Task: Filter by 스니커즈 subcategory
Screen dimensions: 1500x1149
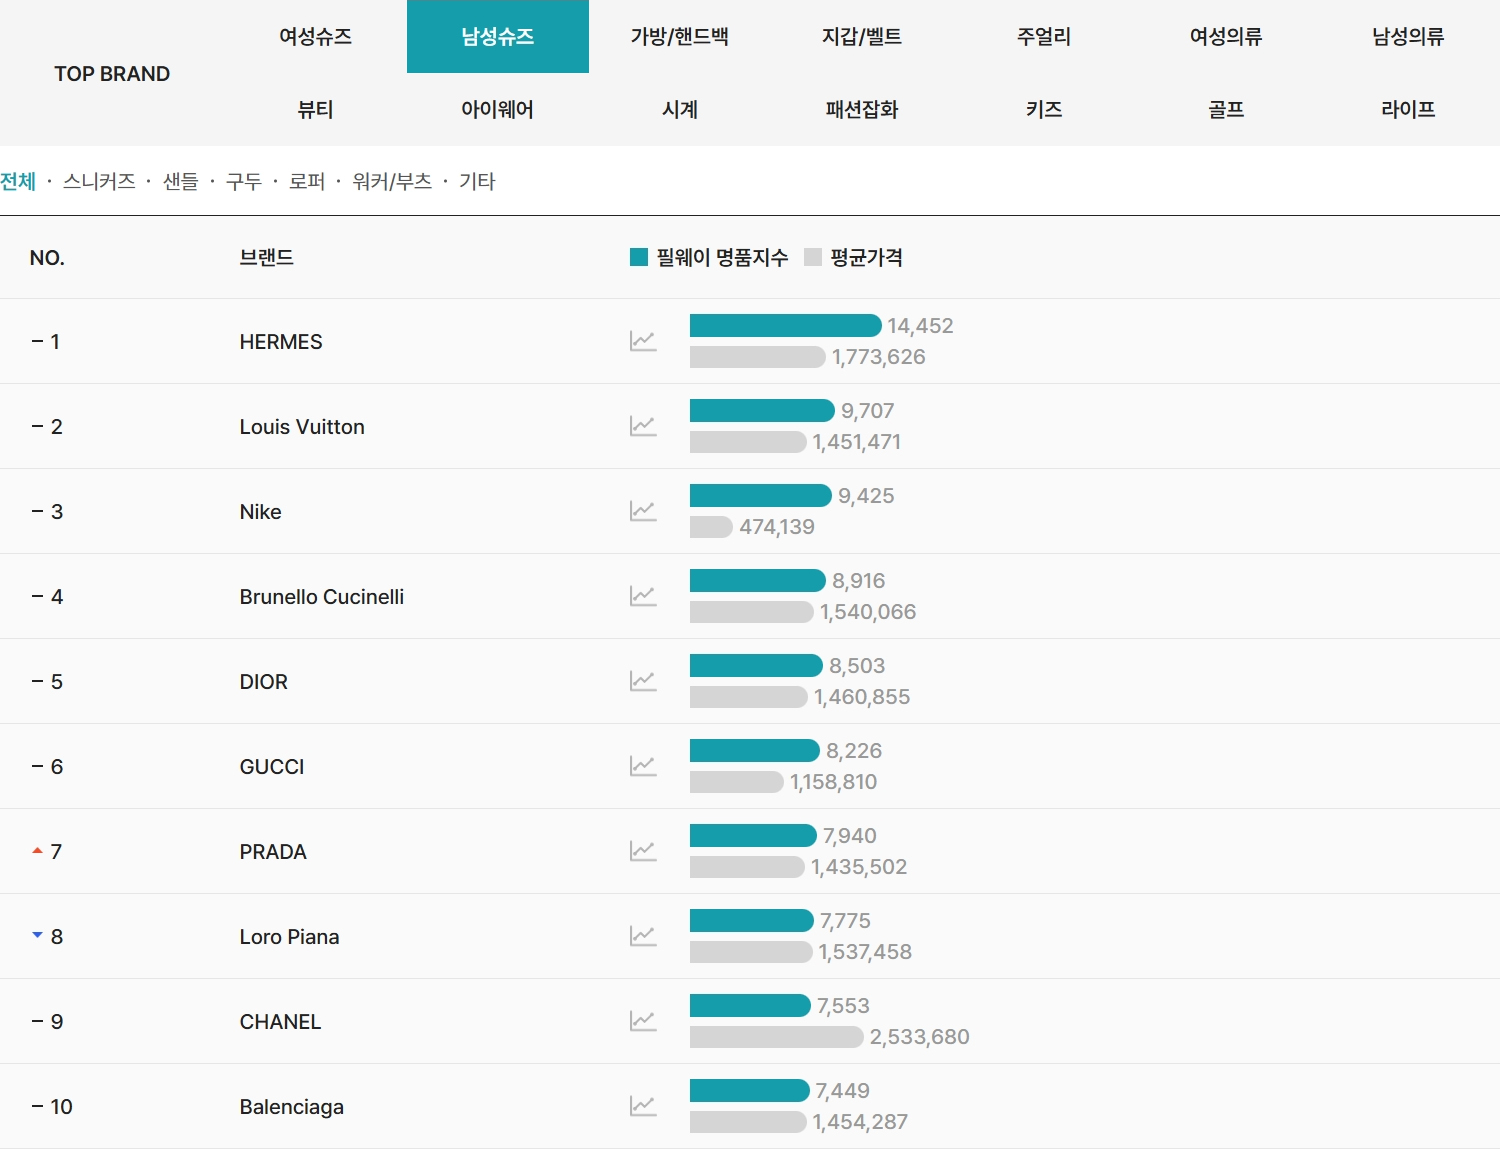Action: (x=99, y=181)
